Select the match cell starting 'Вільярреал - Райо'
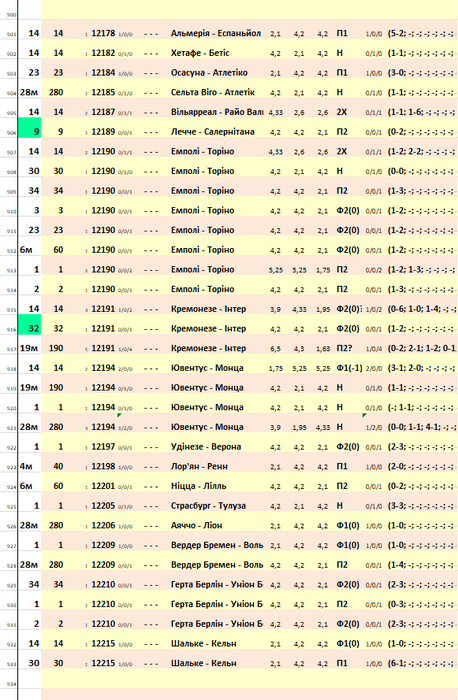Screen dimensions: 458x700 217,112
